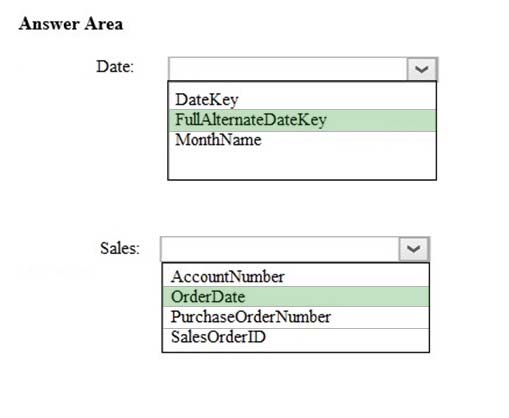Click the Date combo box field
Screen dimensions: 509x418
[288, 69]
